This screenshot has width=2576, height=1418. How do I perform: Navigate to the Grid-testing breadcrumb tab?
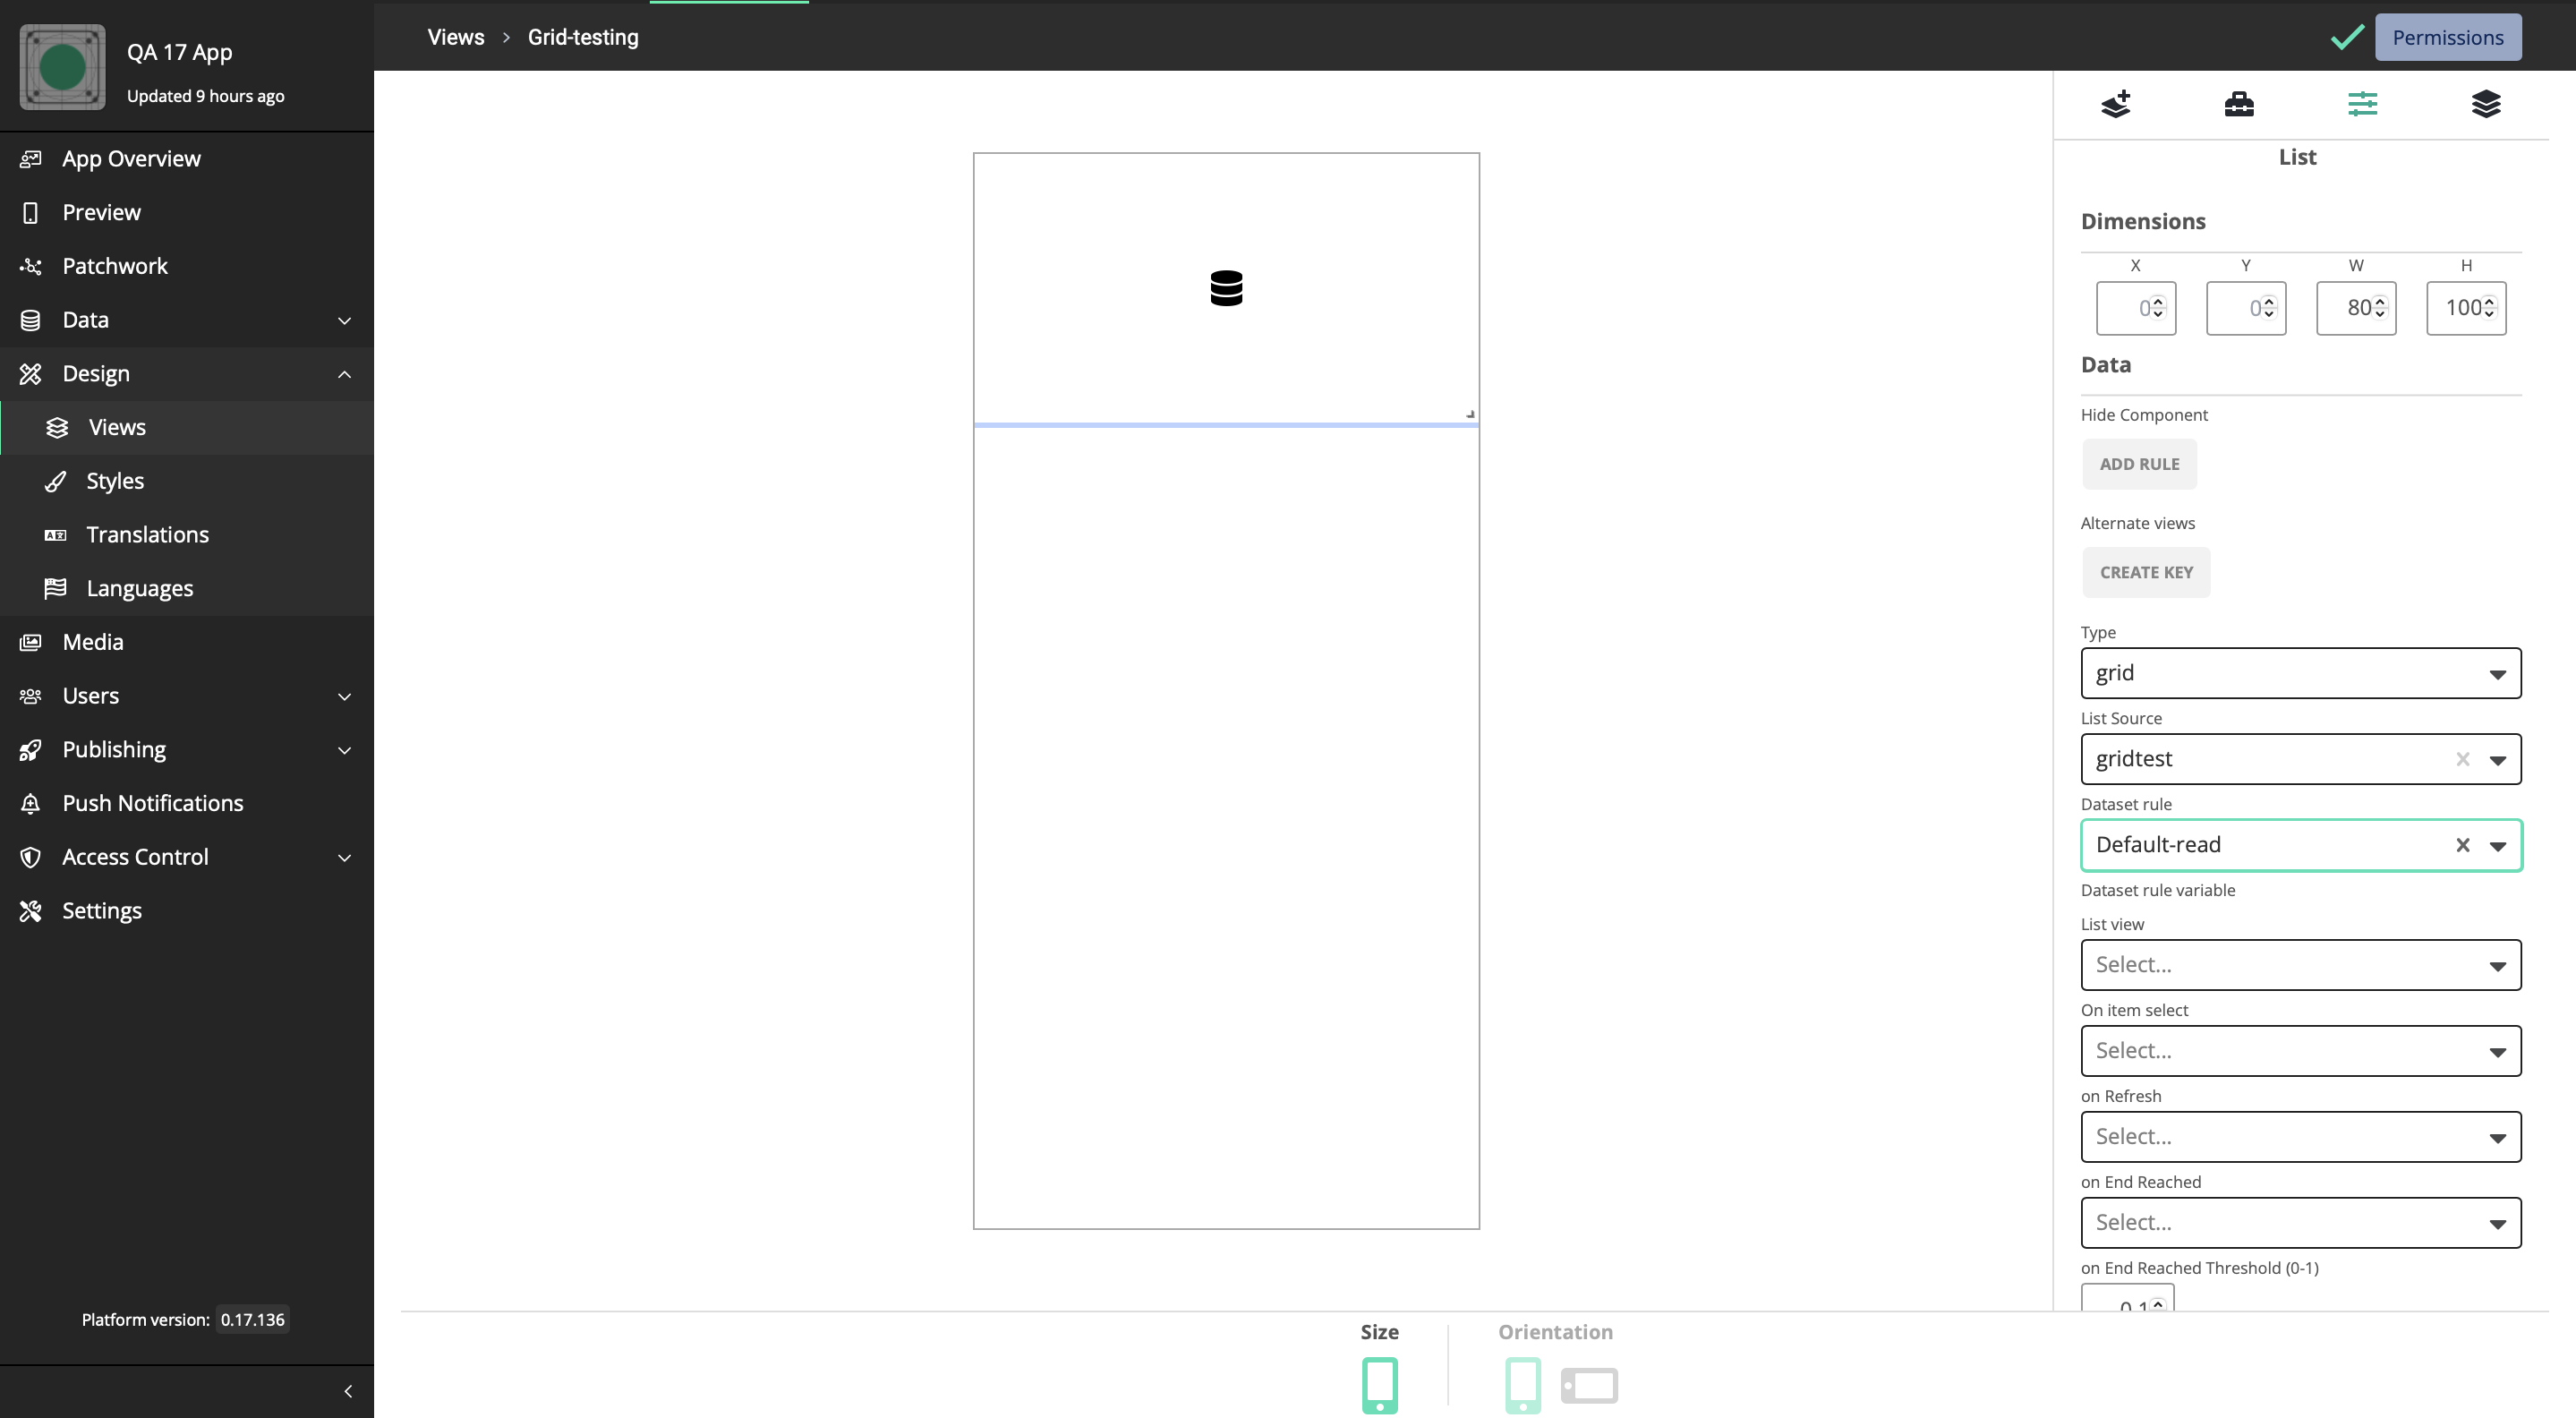point(583,37)
